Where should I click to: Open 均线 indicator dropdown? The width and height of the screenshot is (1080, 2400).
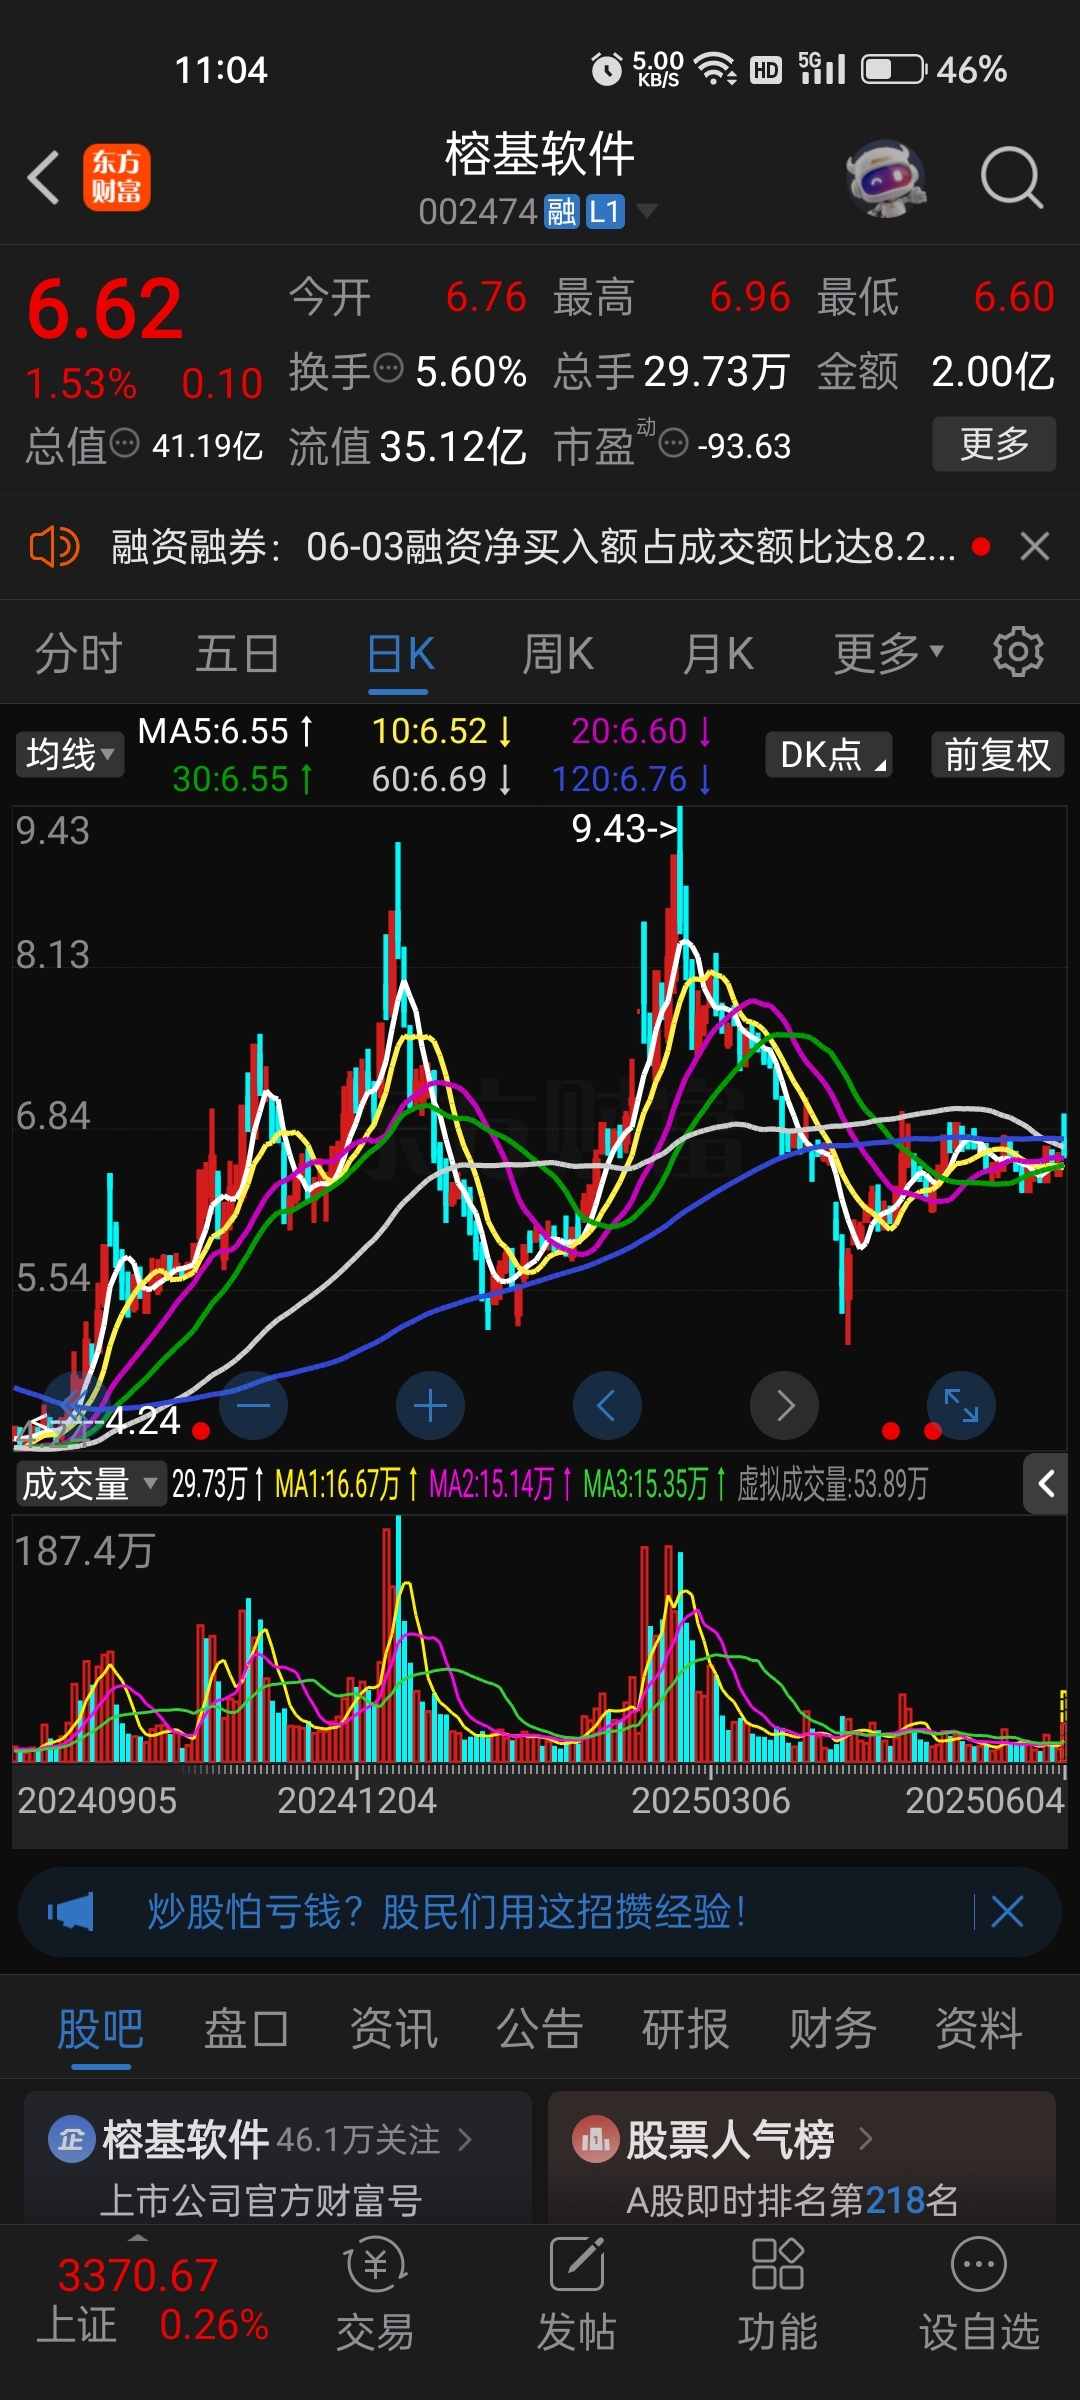tap(69, 754)
